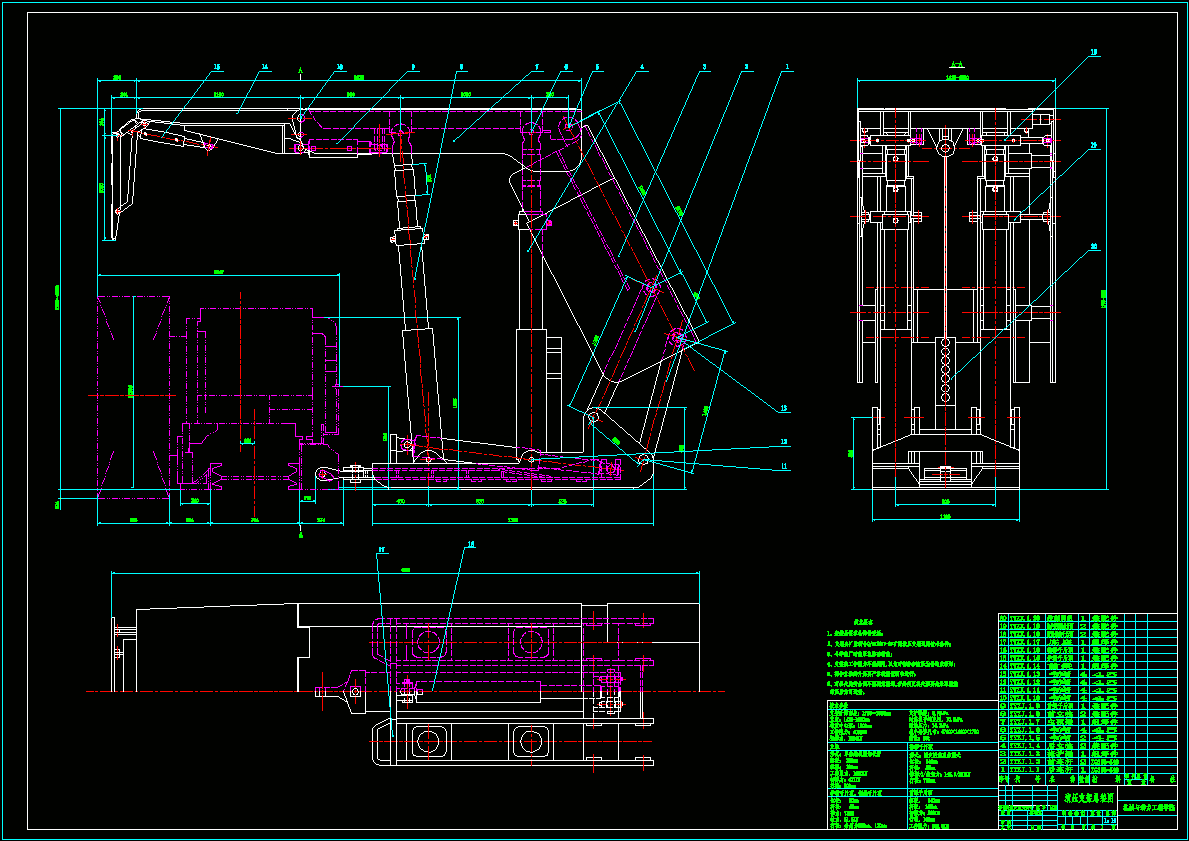Viewport: 1189px width, 841px height.
Task: Click callout 19 above the A-A section view
Action: click(x=1094, y=52)
